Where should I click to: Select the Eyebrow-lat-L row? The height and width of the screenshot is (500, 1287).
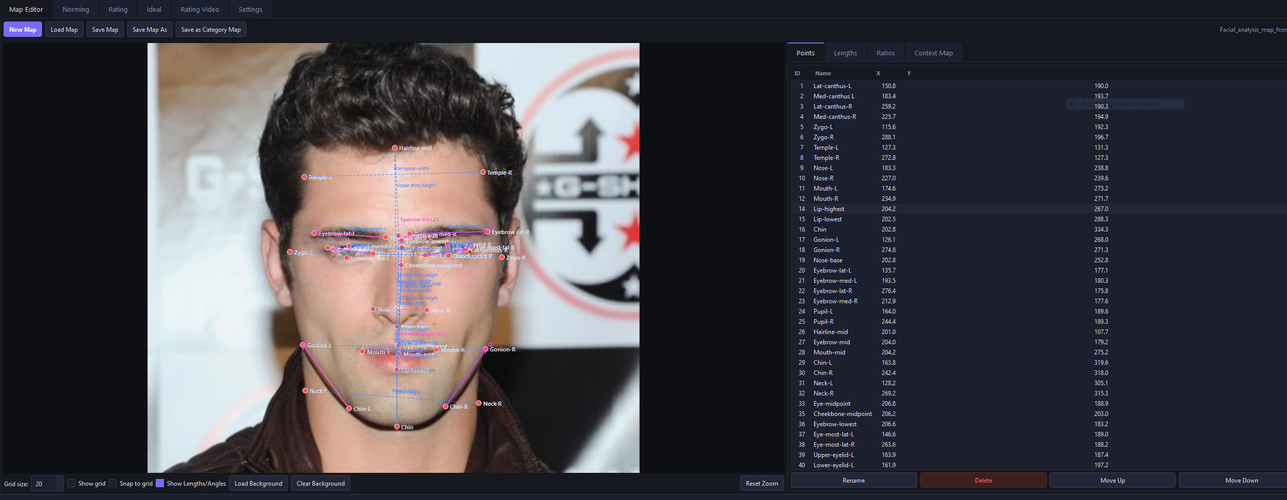[1038, 270]
